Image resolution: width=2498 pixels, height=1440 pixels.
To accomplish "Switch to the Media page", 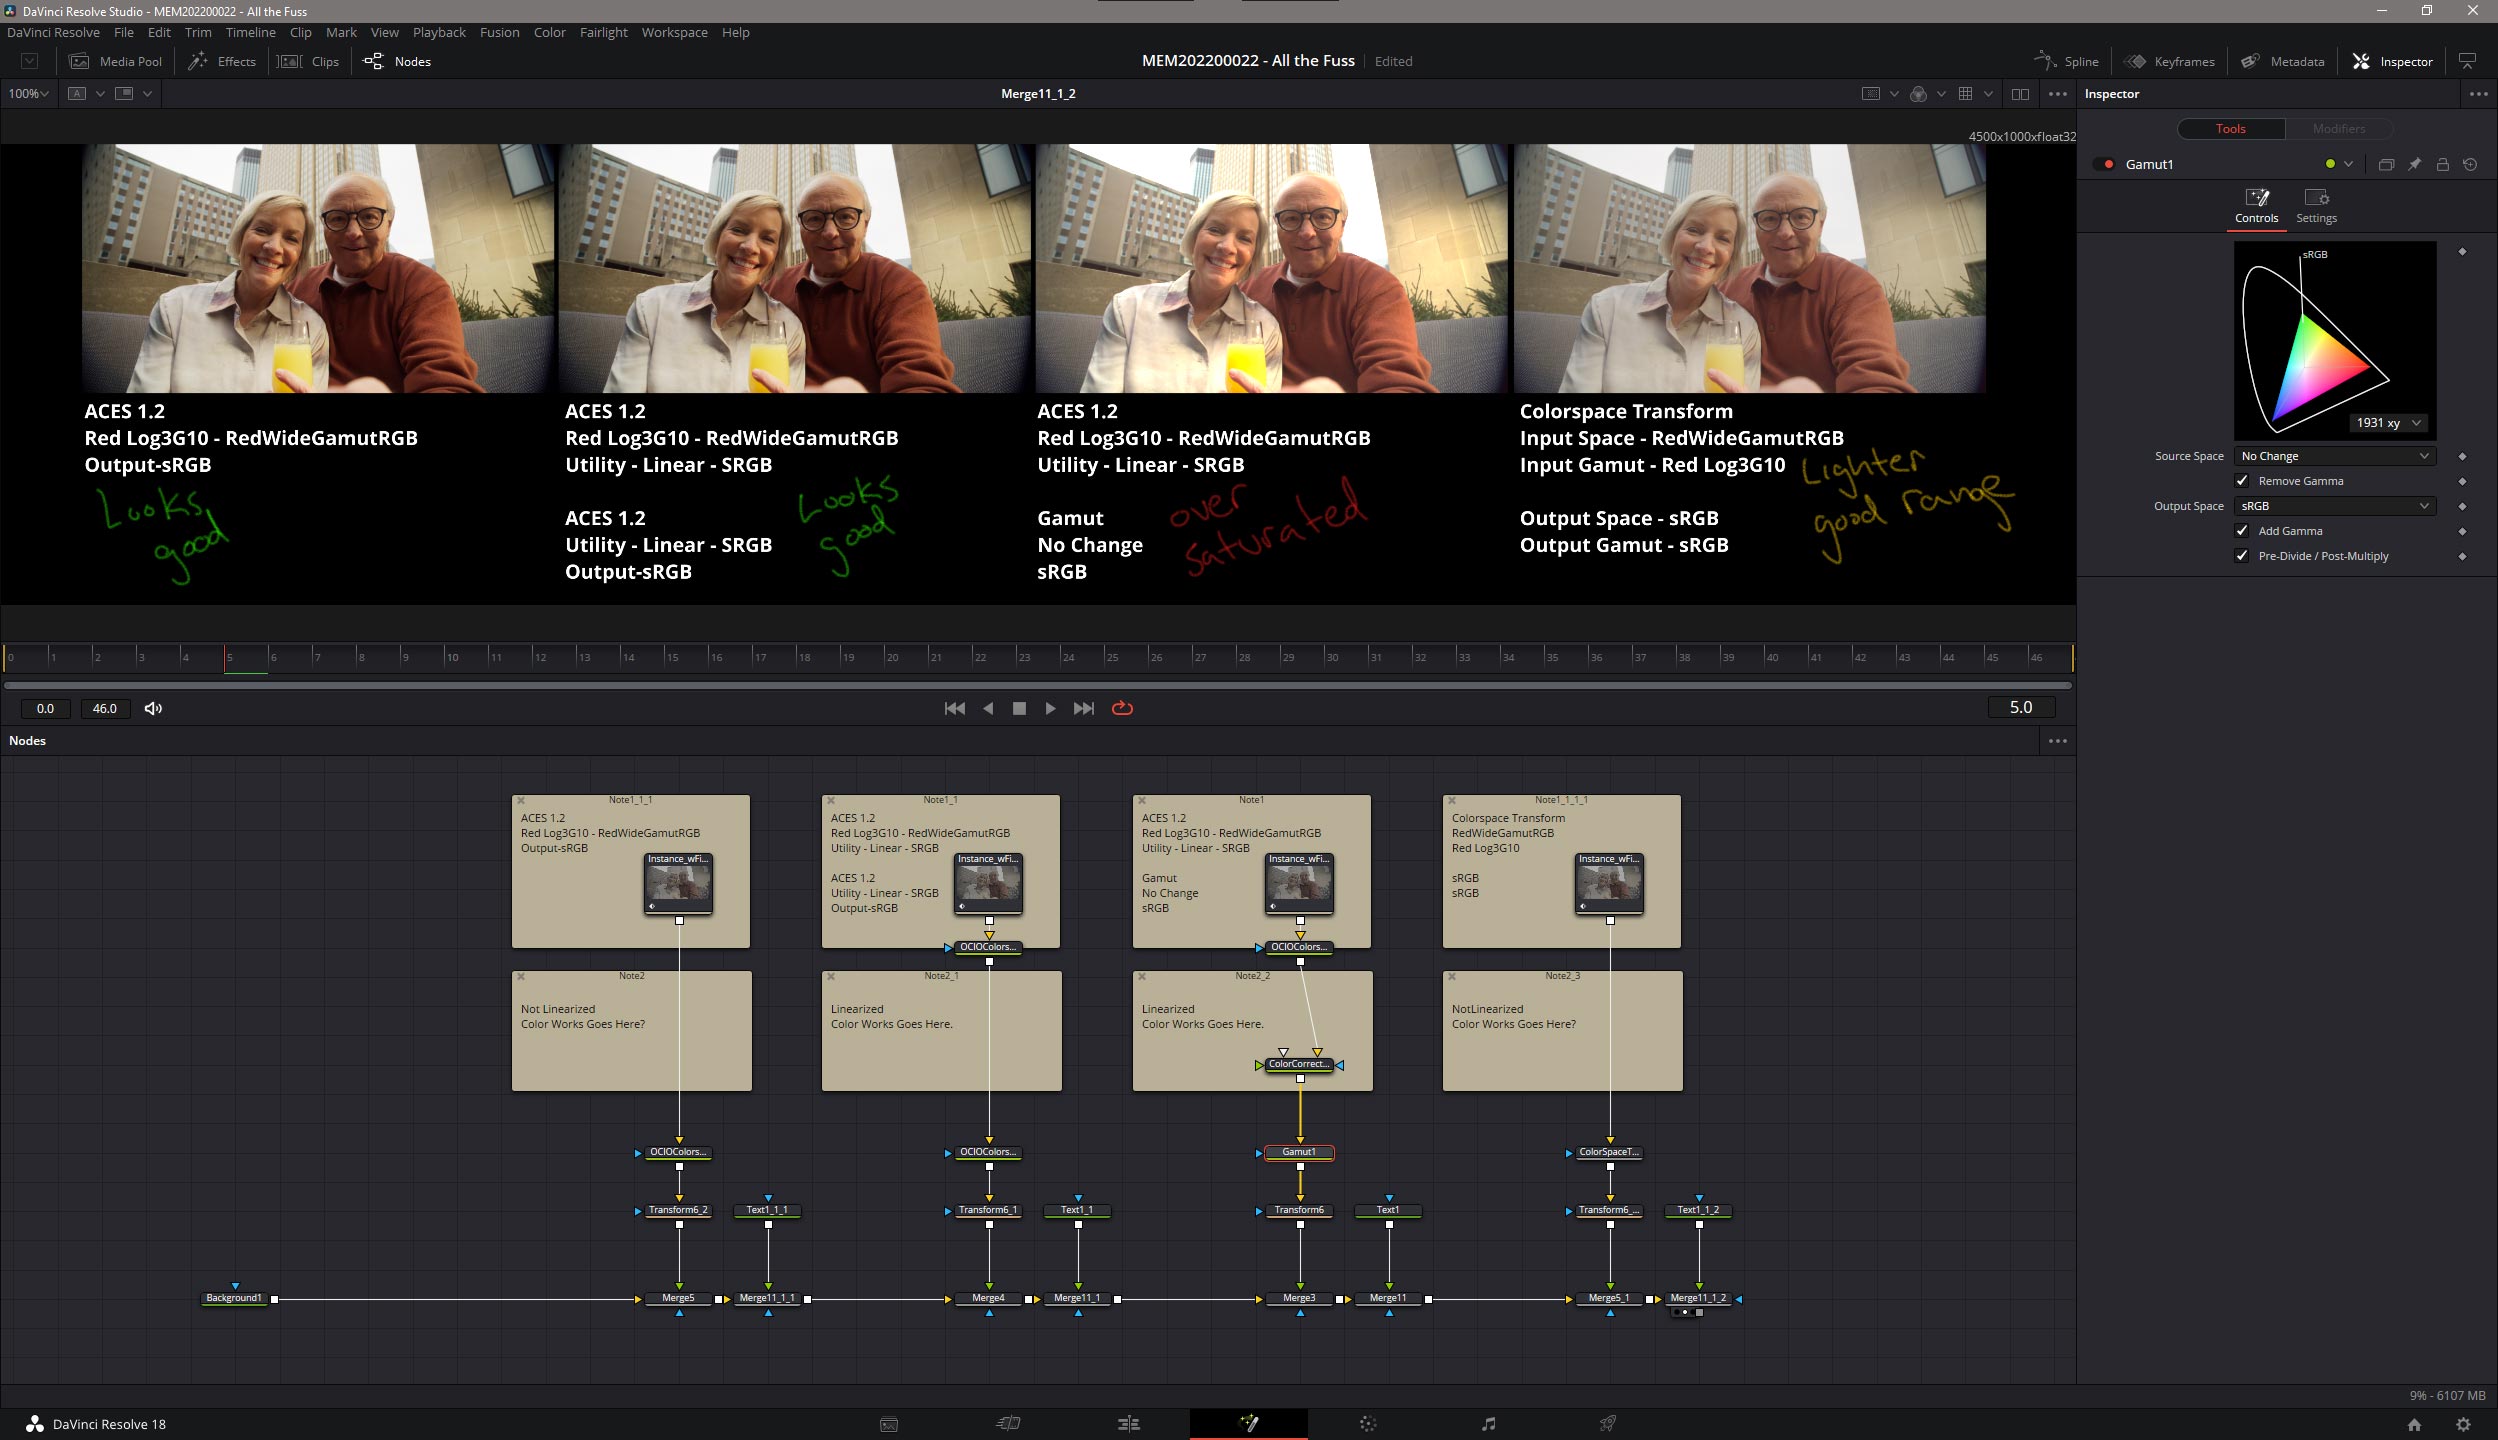I will [888, 1424].
